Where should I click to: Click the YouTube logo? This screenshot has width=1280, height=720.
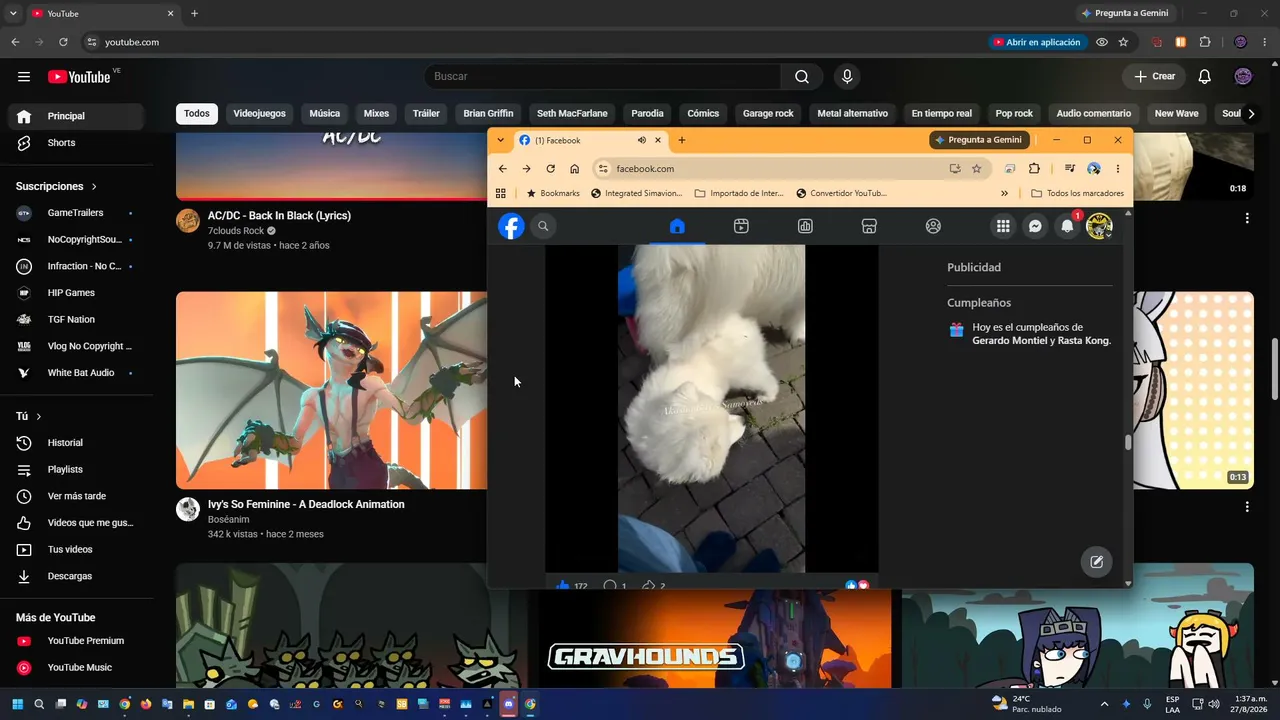point(79,77)
